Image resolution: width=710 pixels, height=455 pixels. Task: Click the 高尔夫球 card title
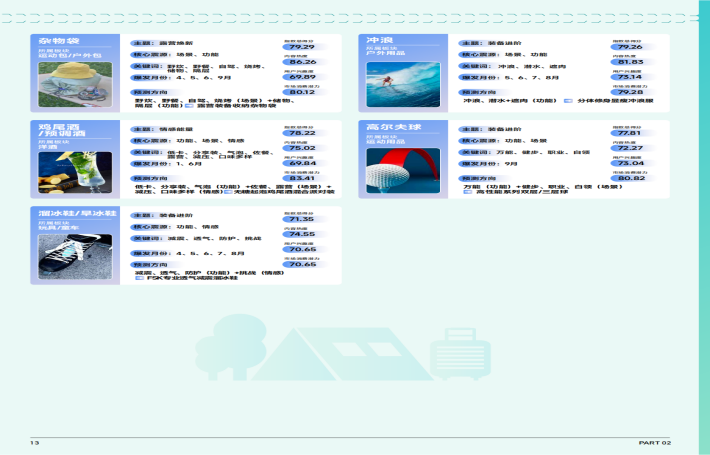point(390,129)
